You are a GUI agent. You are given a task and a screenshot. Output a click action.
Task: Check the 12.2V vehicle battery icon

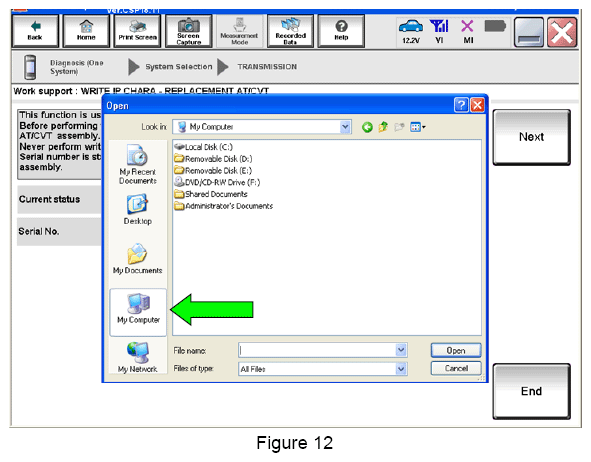pyautogui.click(x=411, y=31)
